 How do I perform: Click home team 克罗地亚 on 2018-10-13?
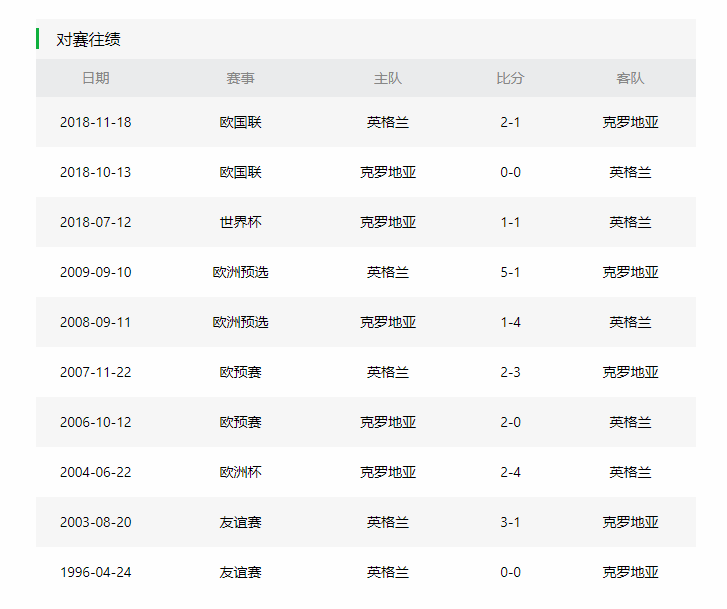pos(388,172)
